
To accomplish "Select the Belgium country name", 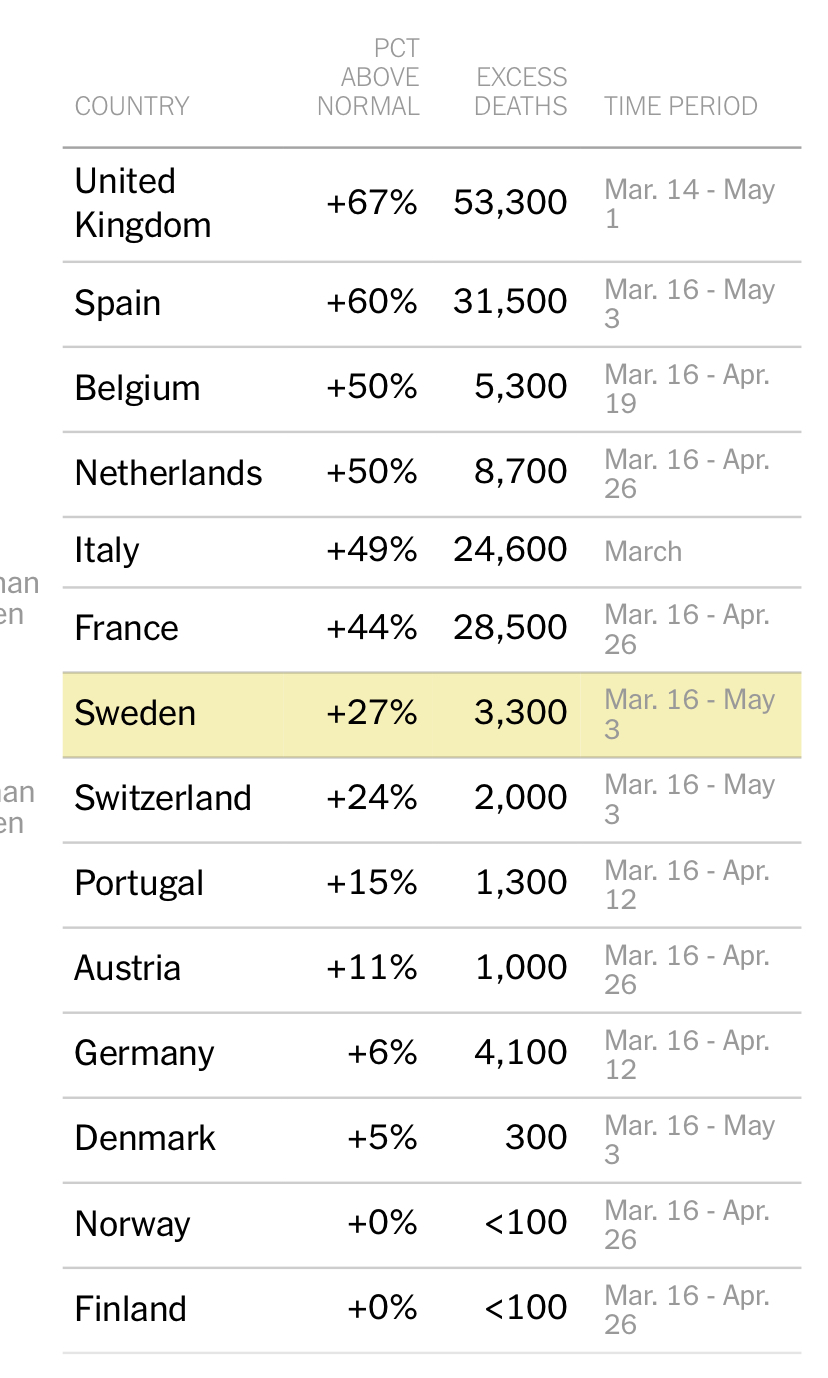I will [x=137, y=388].
